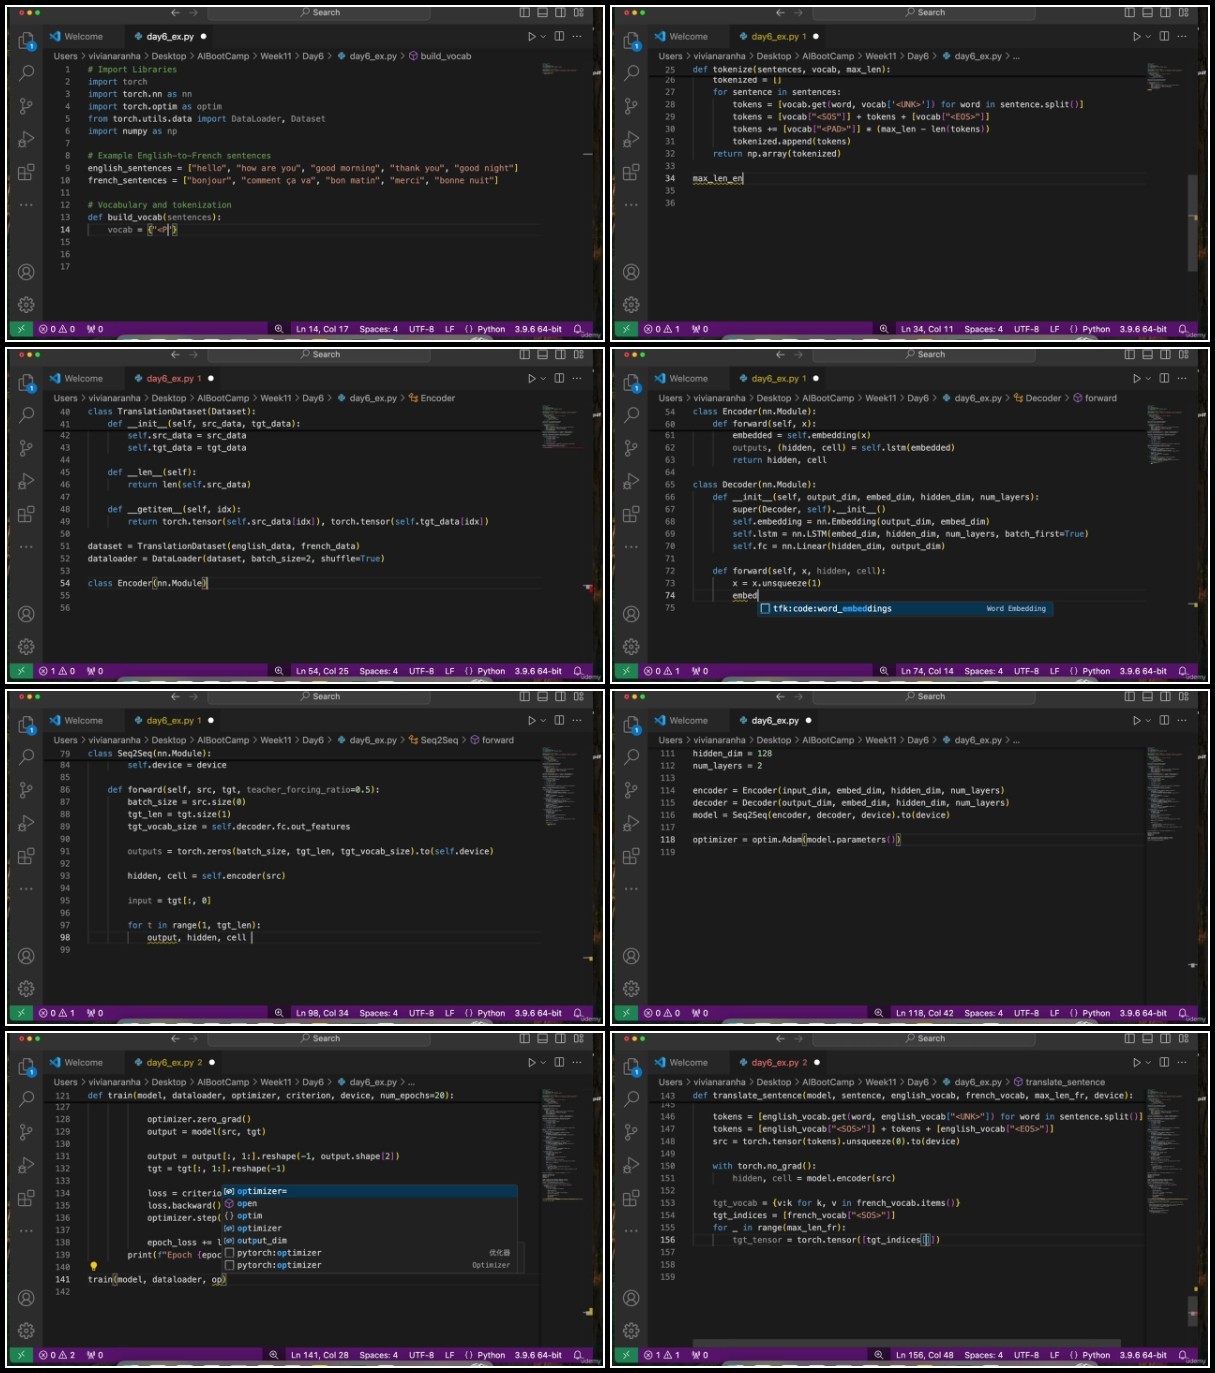
Task: Open Extensions in the tokenize window
Action: click(x=631, y=172)
